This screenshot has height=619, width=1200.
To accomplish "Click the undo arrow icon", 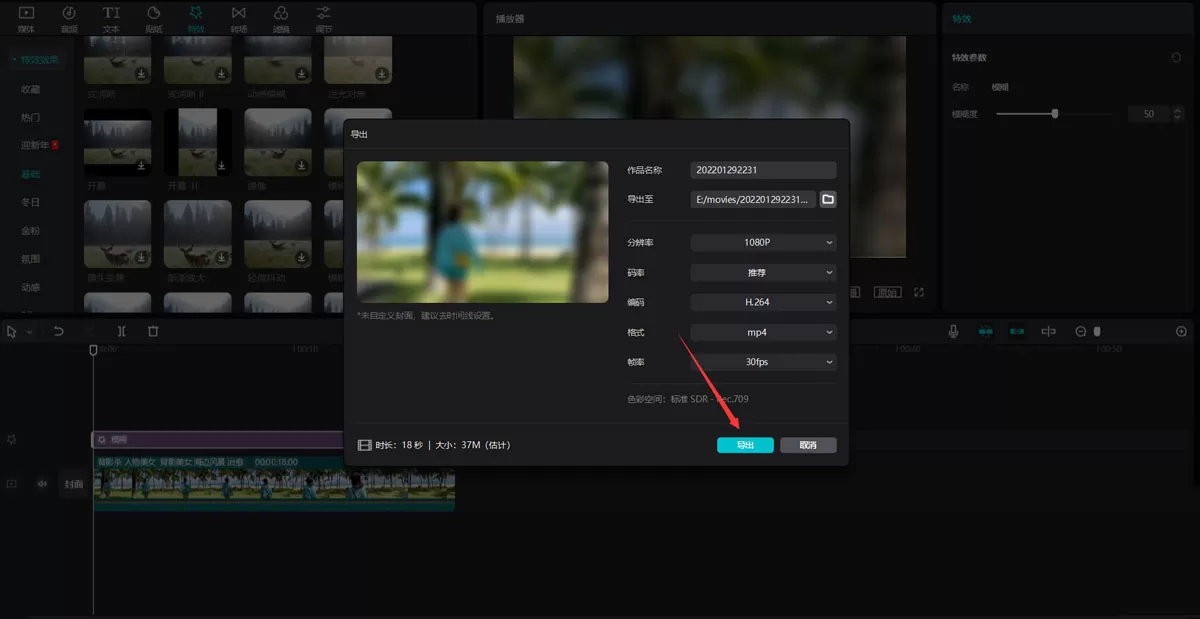I will 59,331.
